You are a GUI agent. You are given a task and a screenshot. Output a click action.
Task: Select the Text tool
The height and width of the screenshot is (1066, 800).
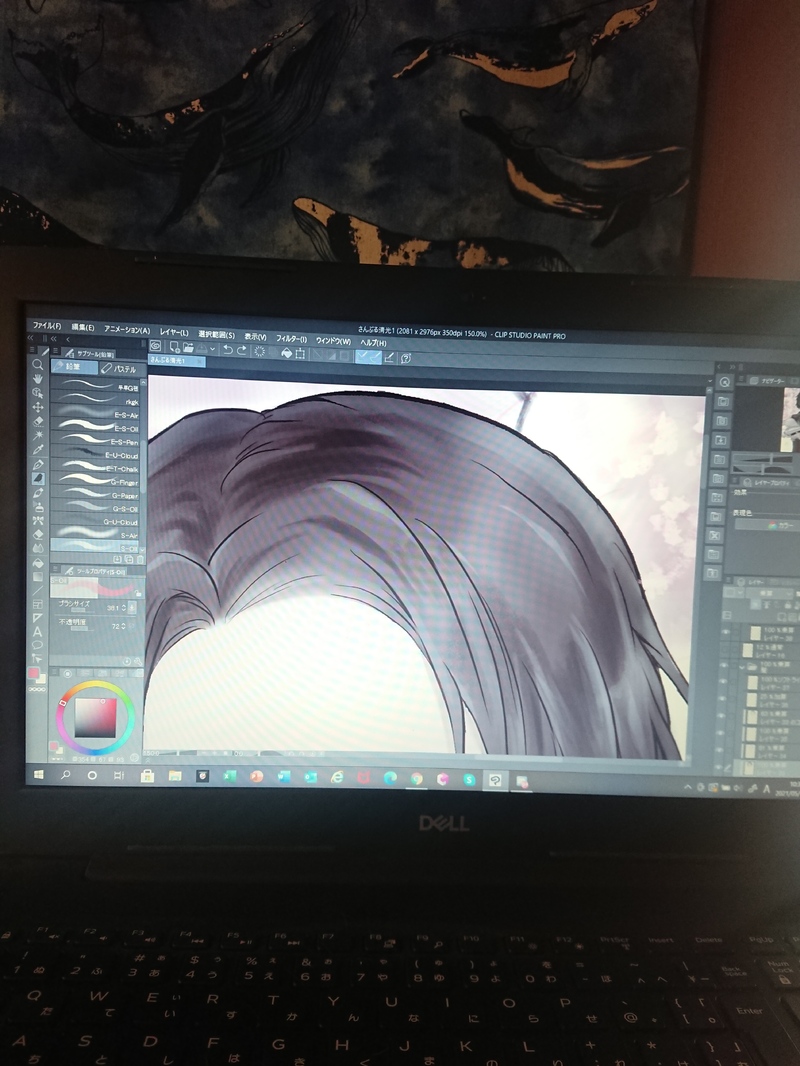(38, 632)
